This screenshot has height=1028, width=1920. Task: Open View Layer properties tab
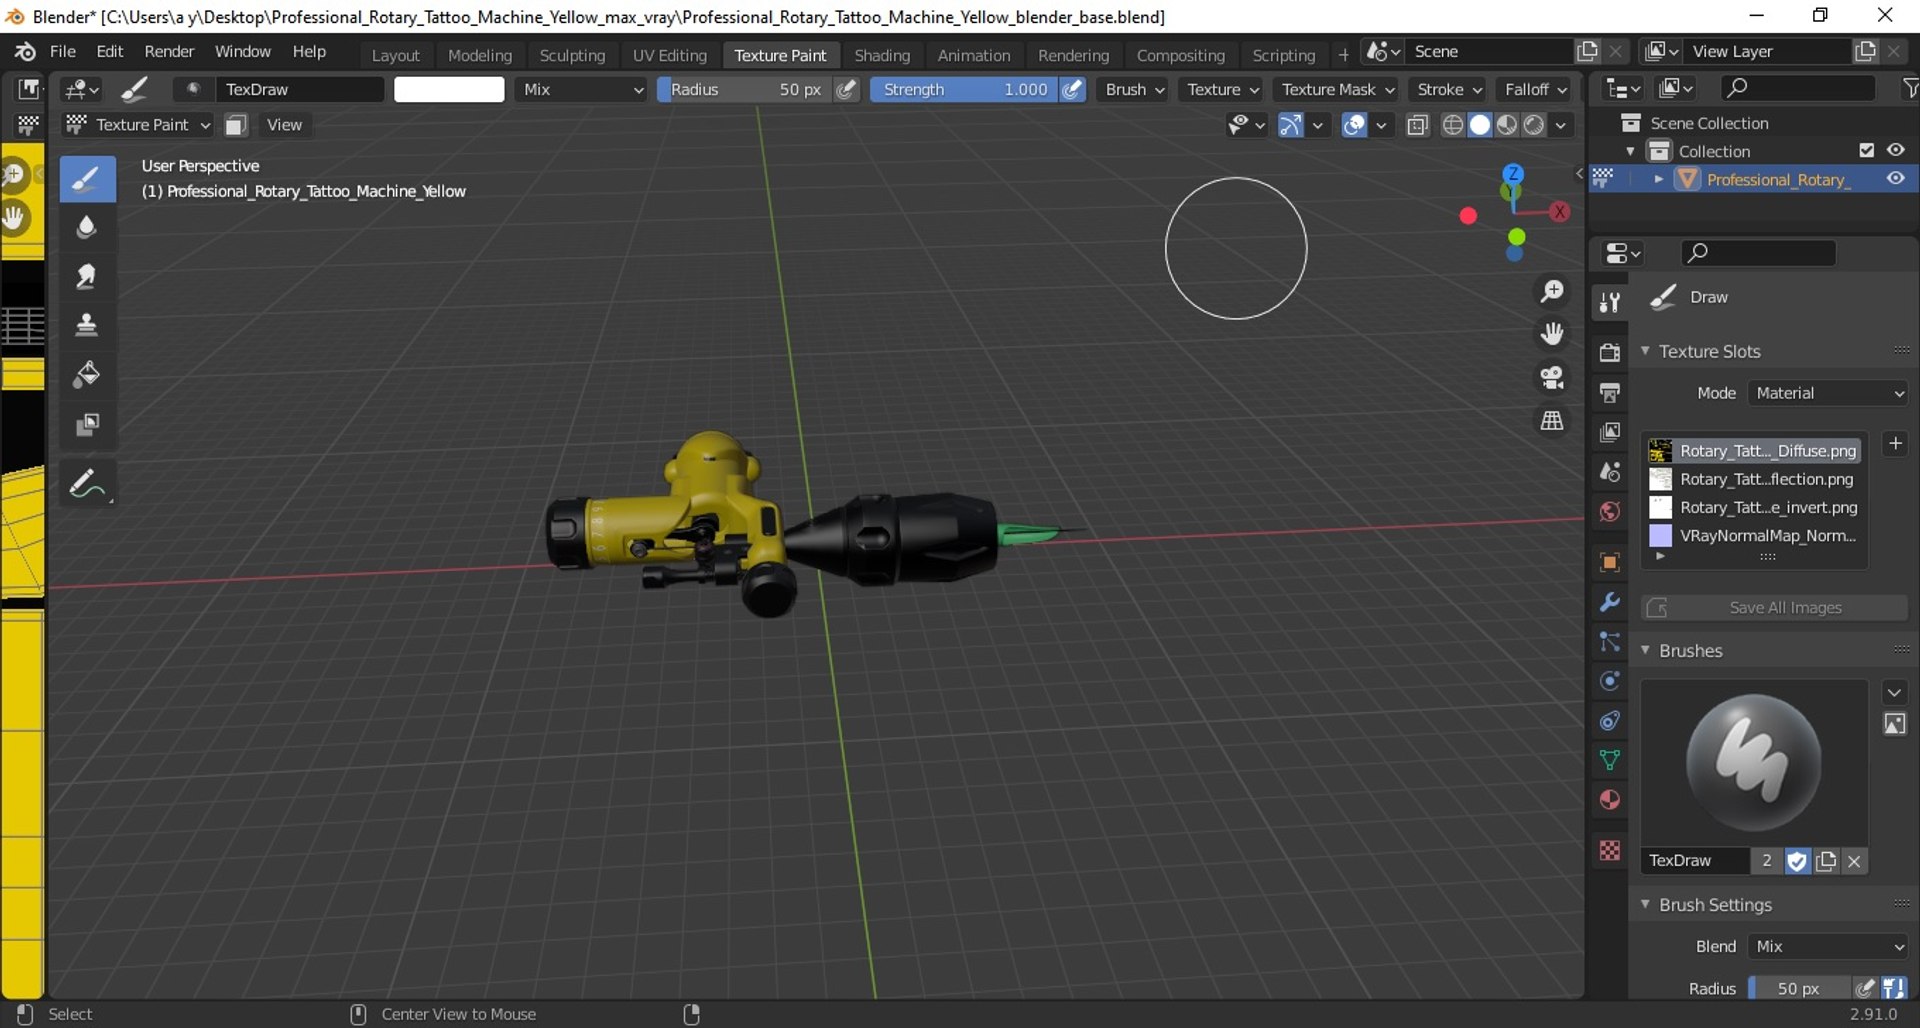[x=1609, y=432]
